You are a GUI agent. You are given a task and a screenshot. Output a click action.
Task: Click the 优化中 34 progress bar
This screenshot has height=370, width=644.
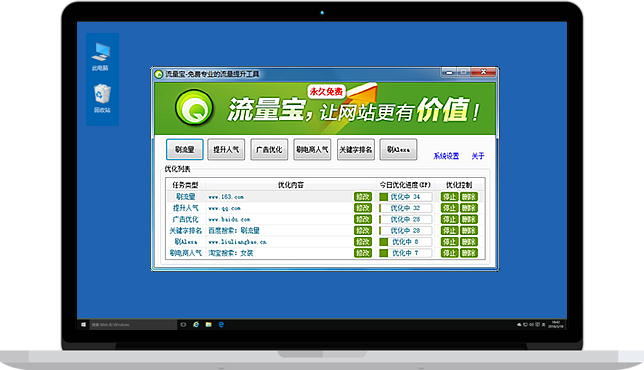(405, 197)
